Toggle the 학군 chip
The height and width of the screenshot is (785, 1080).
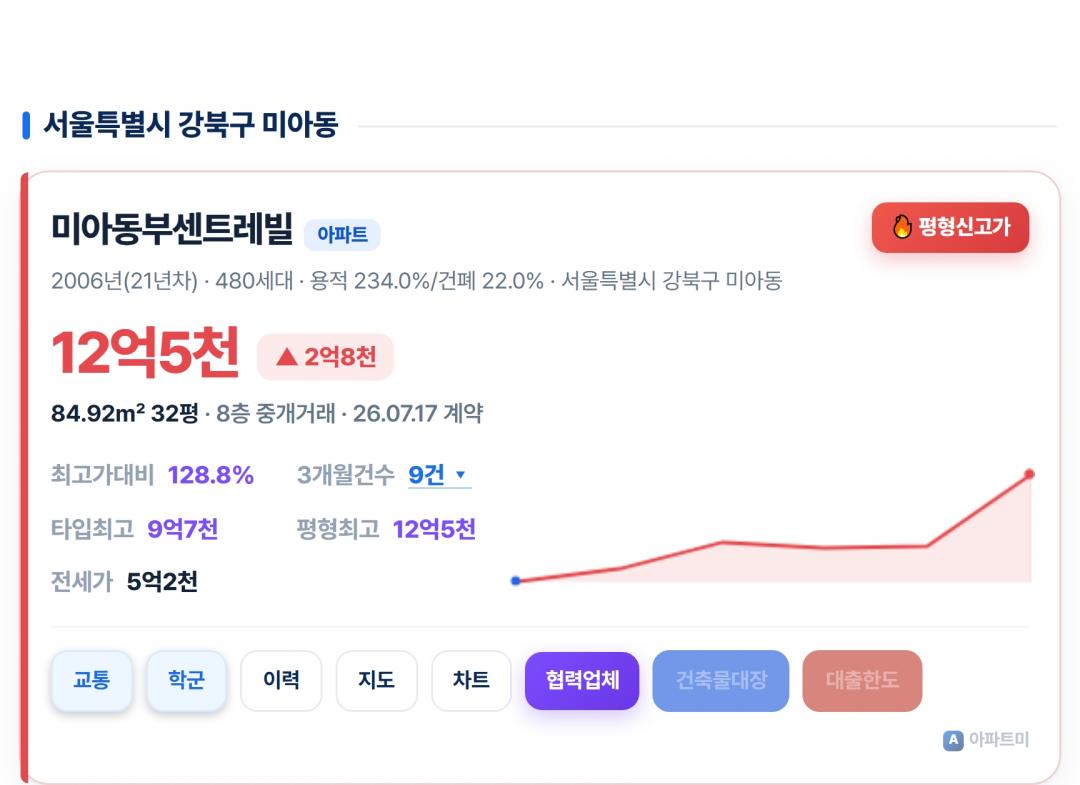(186, 680)
